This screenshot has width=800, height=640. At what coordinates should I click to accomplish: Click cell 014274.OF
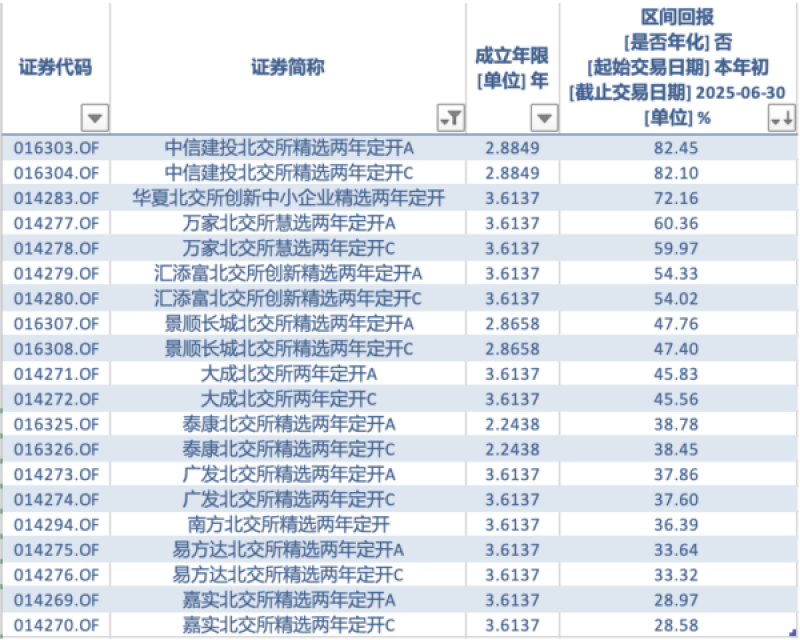(x=56, y=499)
